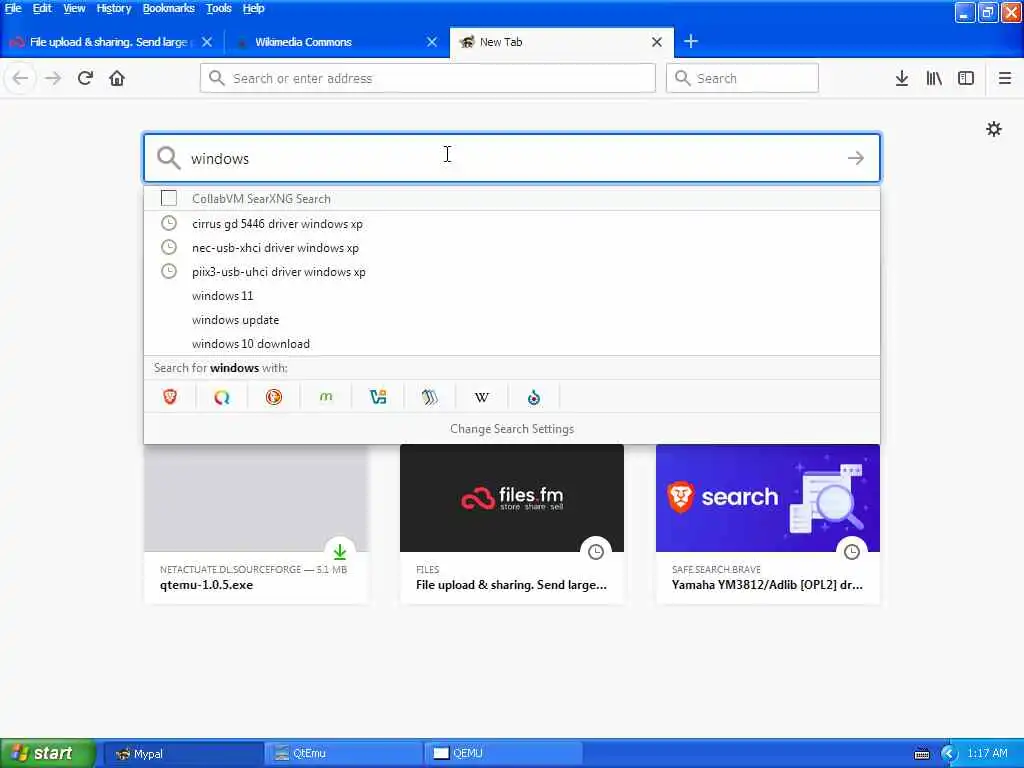Viewport: 1024px width, 768px height.
Task: Search windows with DuckDuckGo engine icon
Action: pos(274,397)
